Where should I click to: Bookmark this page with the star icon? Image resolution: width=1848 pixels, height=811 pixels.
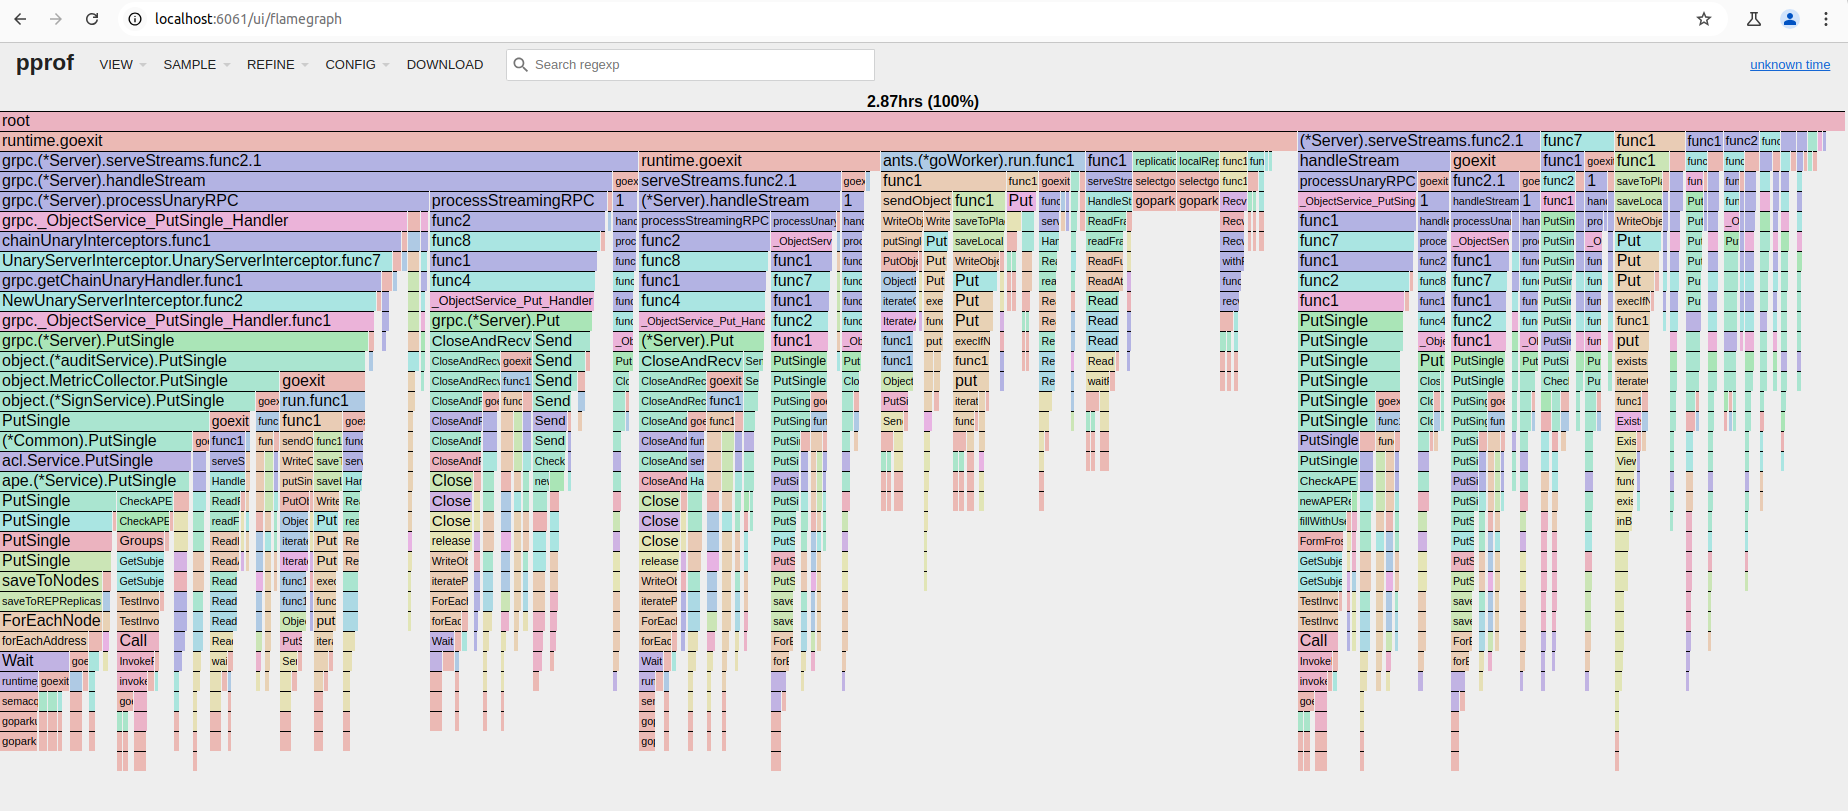click(1704, 19)
